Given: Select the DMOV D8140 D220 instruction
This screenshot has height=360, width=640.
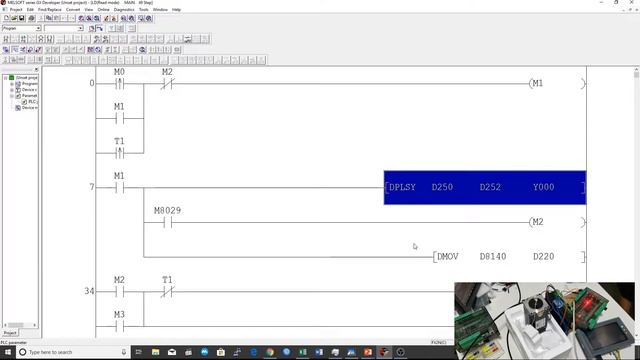Looking at the screenshot, I should (x=509, y=257).
